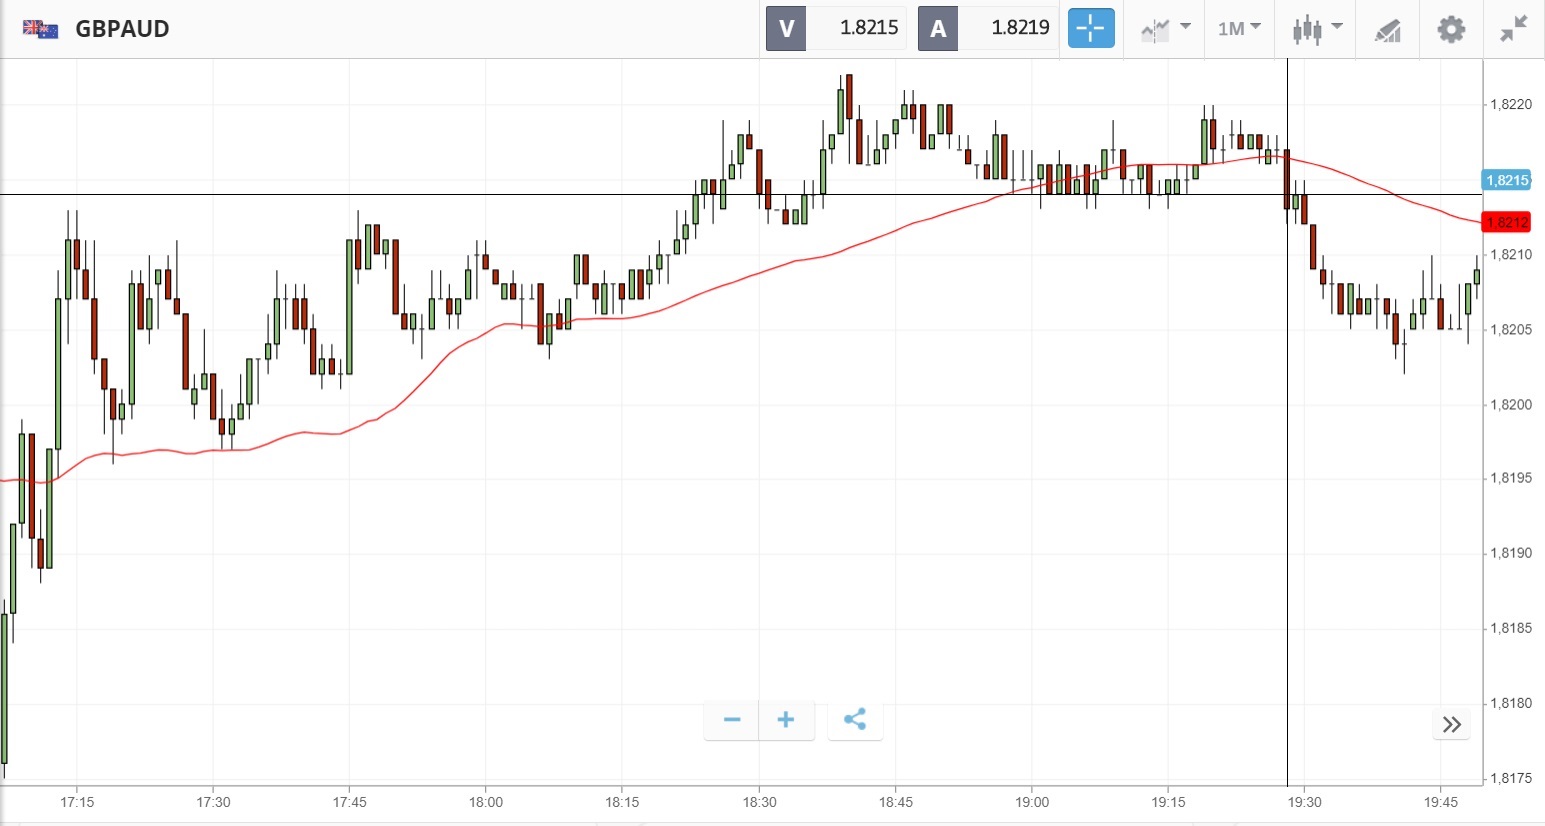The height and width of the screenshot is (826, 1545).
Task: Open the drawing tools icon
Action: pos(1387,29)
